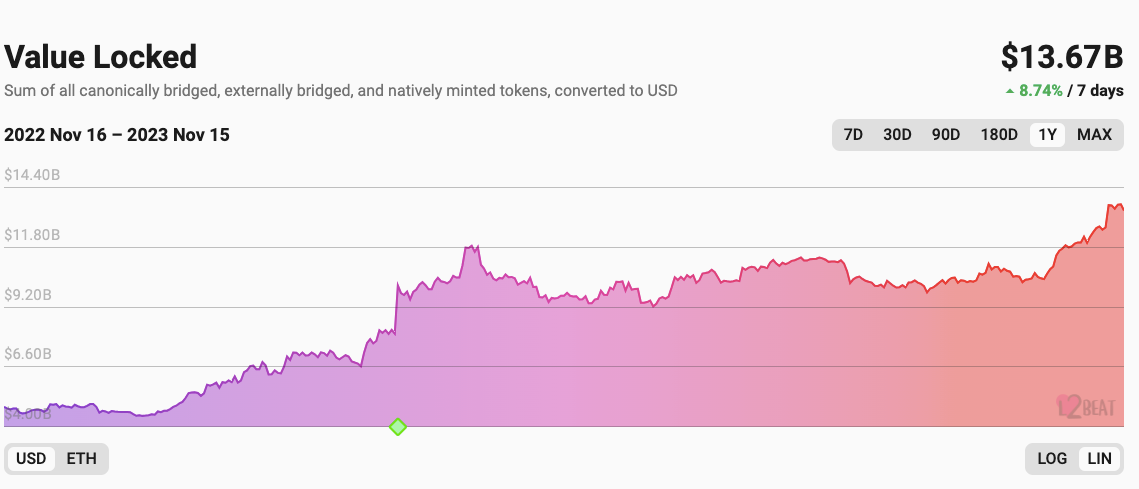Screen dimensions: 1139x489
Task: Enable LOG scale on chart
Action: coord(1052,459)
